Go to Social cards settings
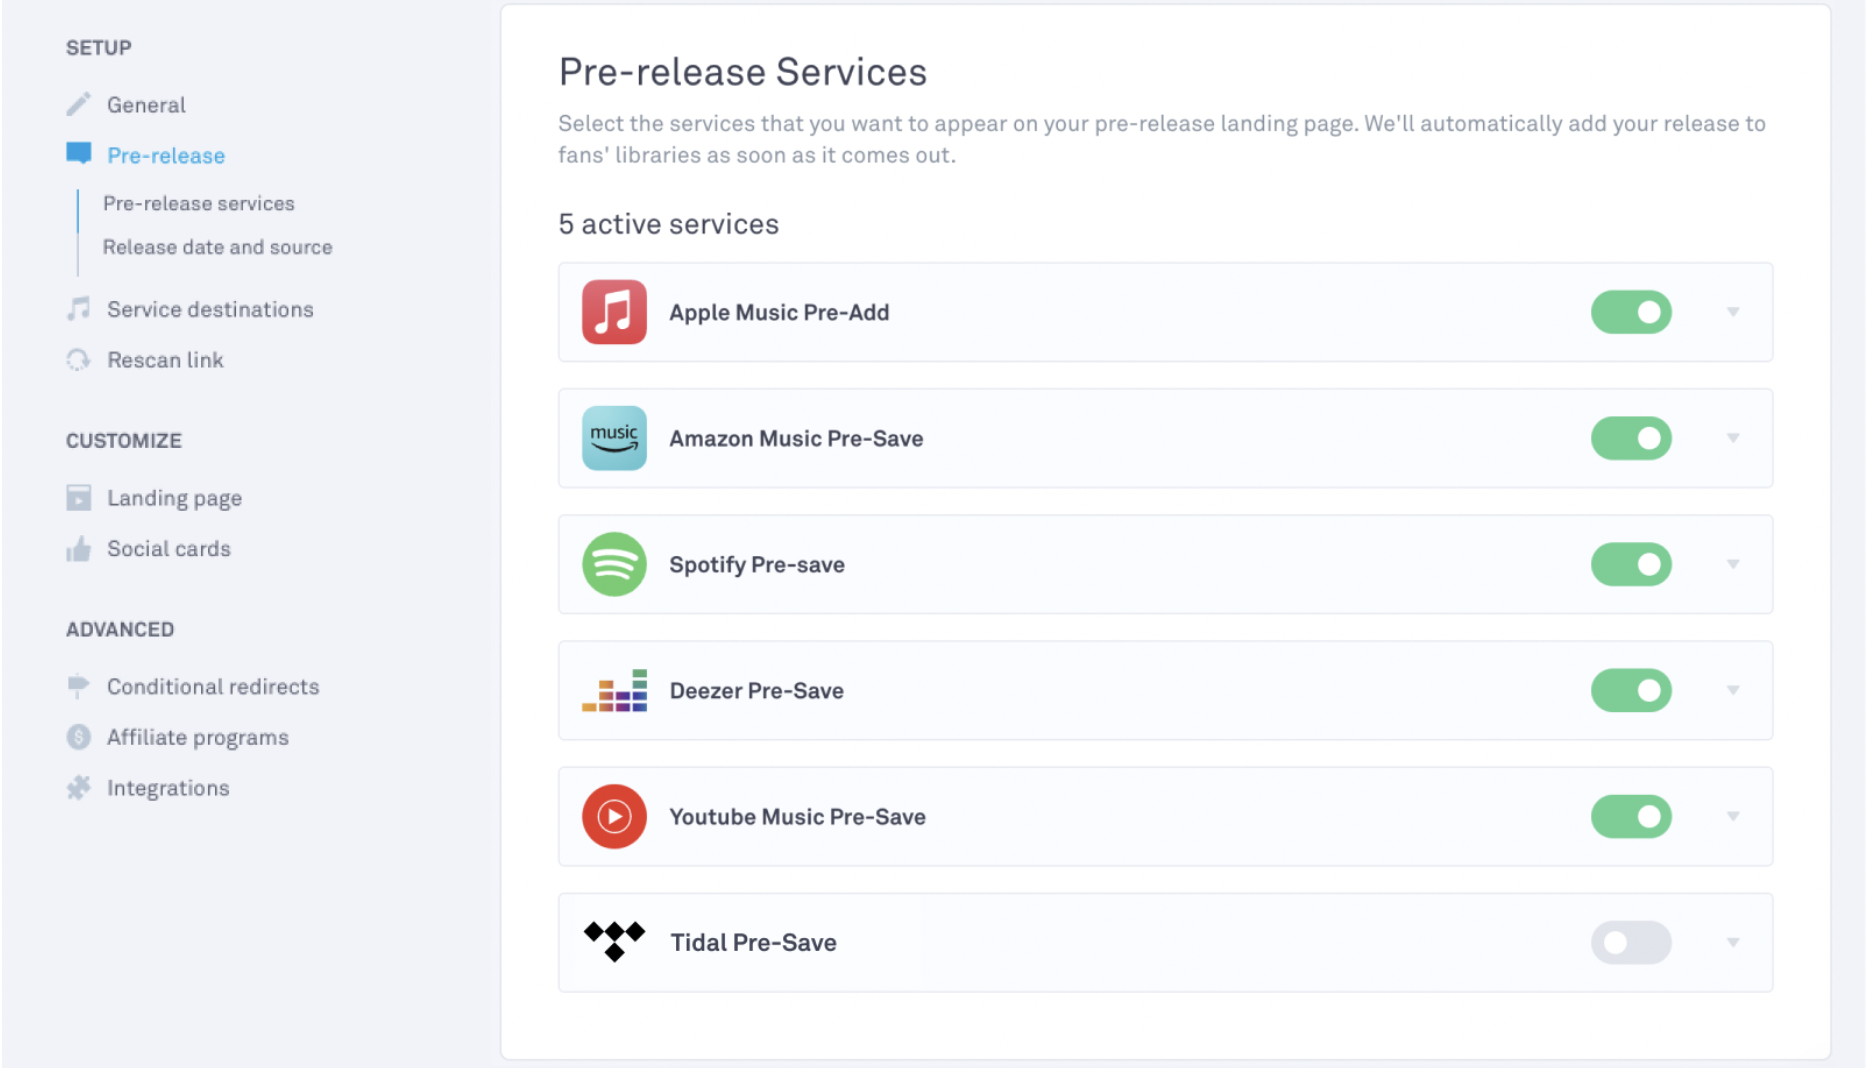Screen dimensions: 1866x1068 coord(169,549)
